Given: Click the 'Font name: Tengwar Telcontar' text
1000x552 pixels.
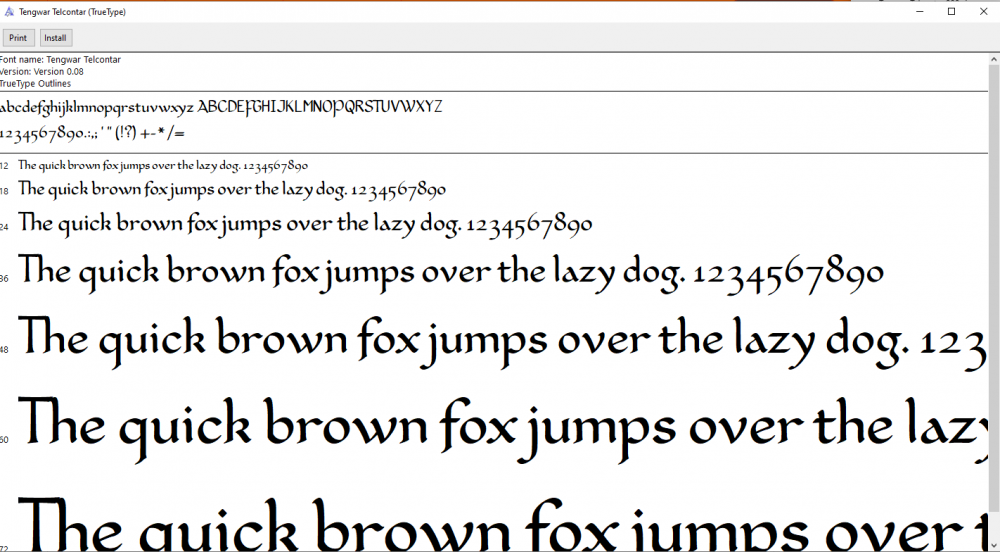Looking at the screenshot, I should pos(61,59).
